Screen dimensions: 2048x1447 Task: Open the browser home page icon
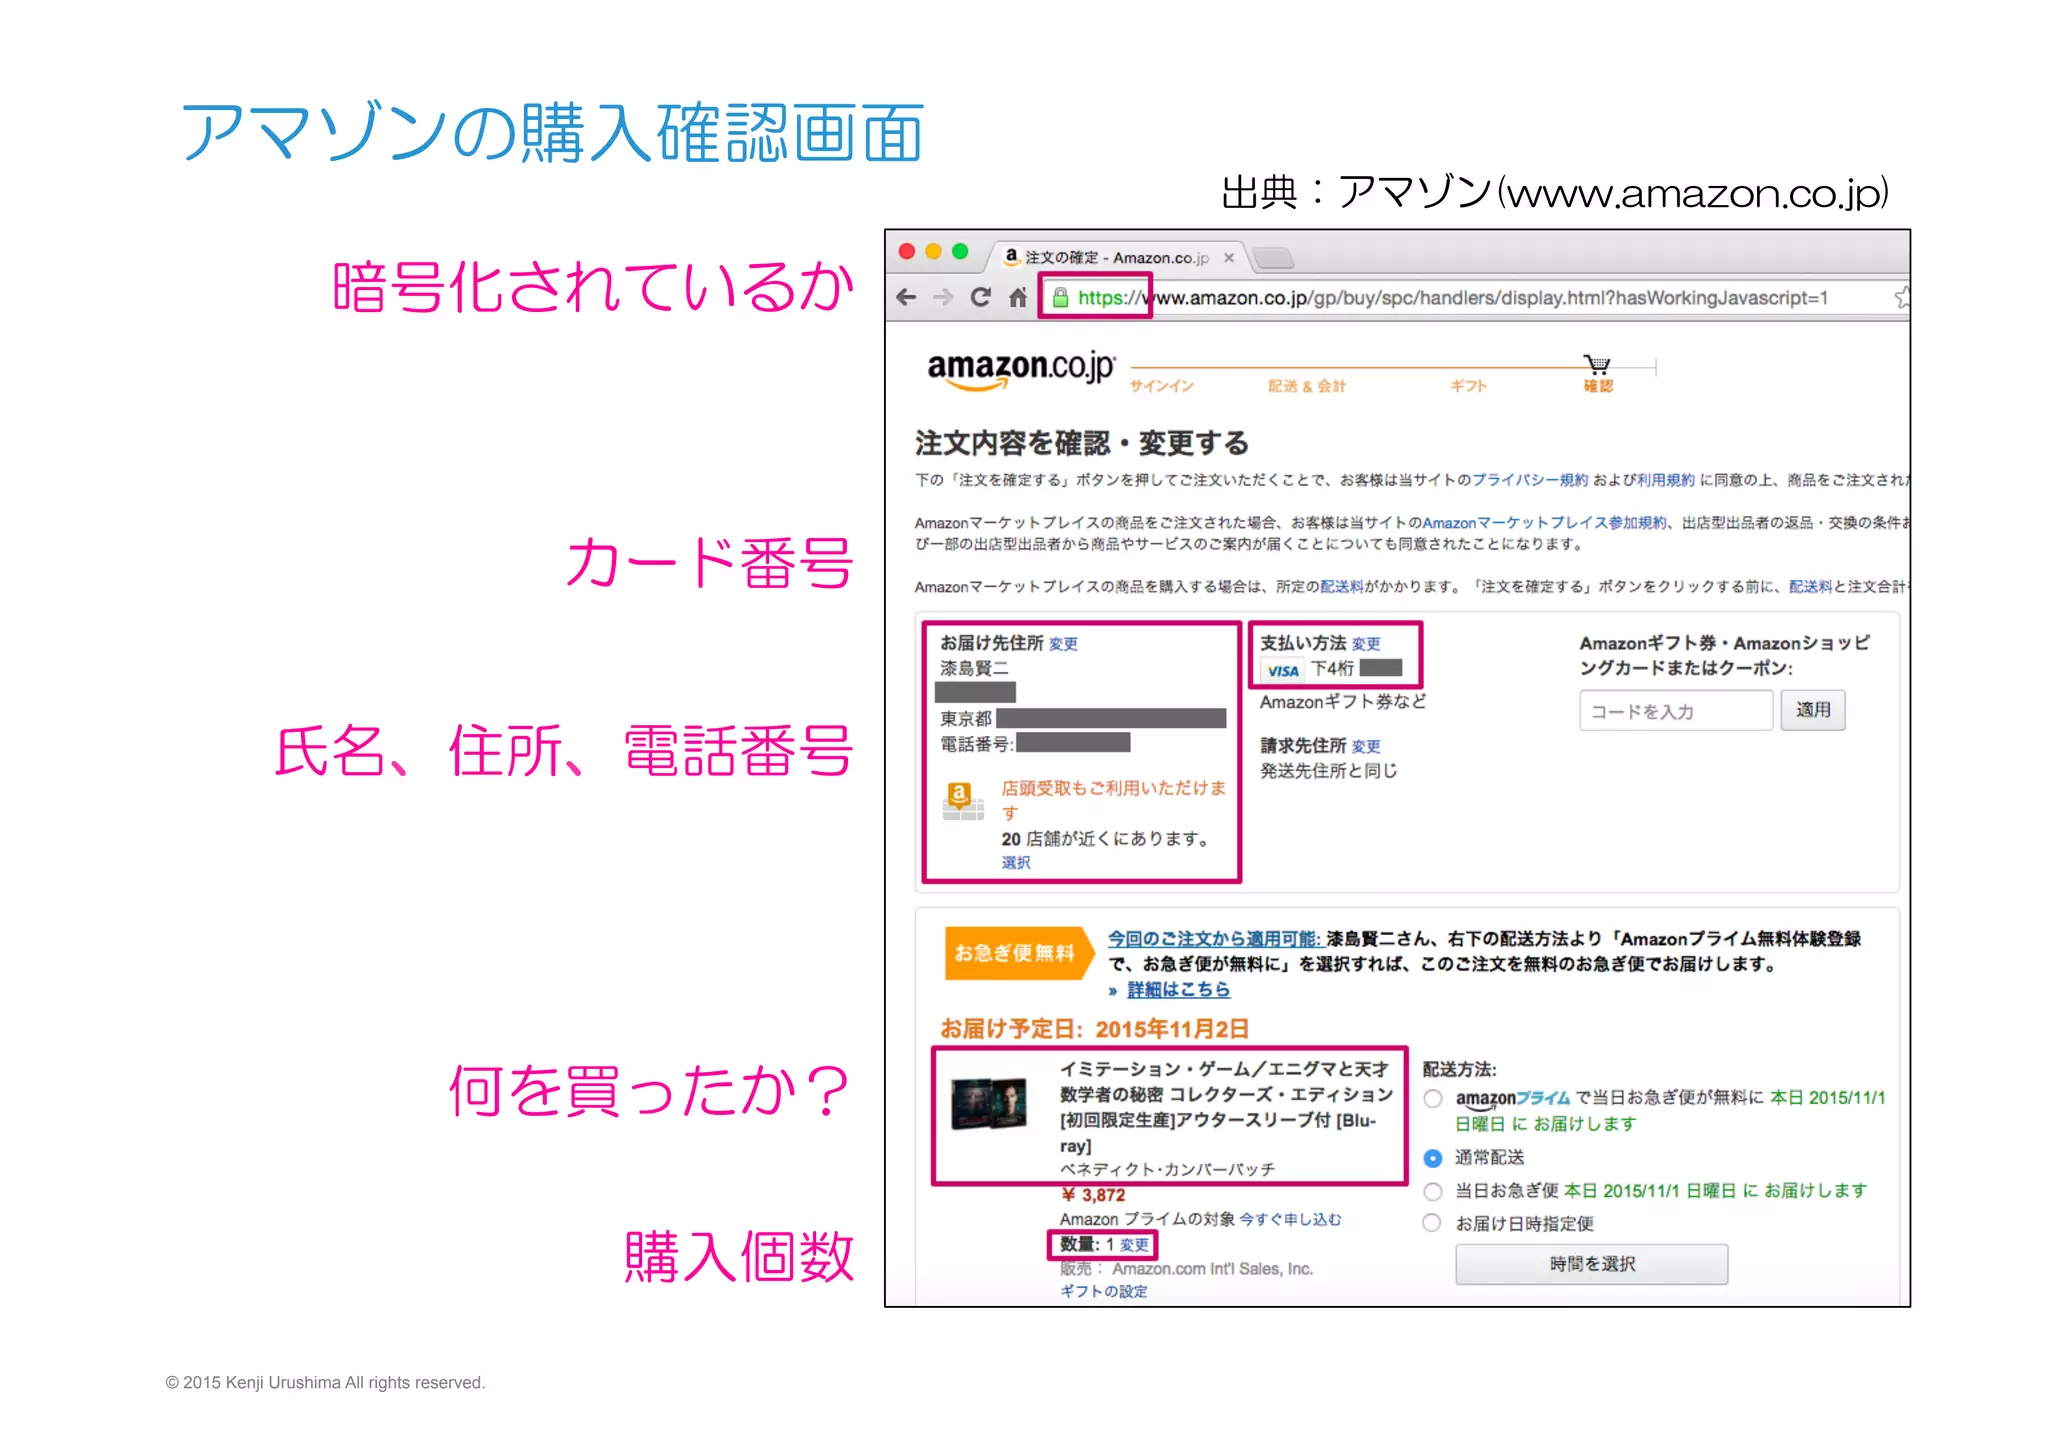tap(1018, 297)
